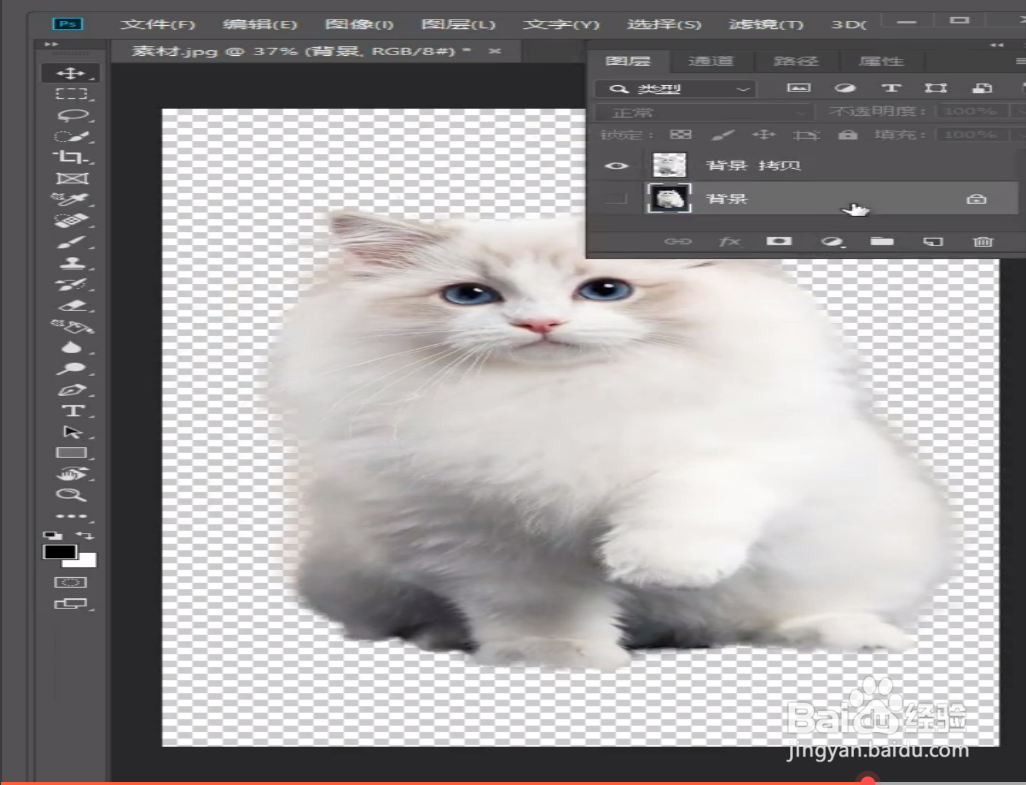Expand the tools panel with double arrows
Screen dimensions: 1026x785
(51, 44)
